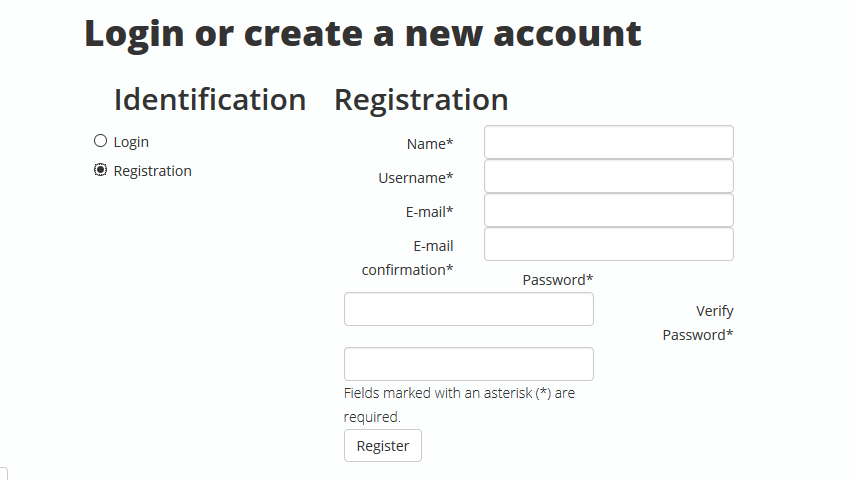Click the "Registration" radio option label
This screenshot has width=855, height=480.
pos(152,171)
